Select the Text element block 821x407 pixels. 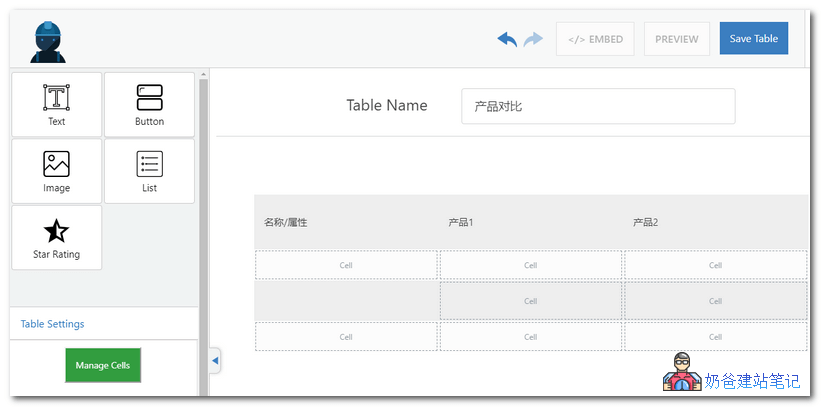tap(57, 105)
